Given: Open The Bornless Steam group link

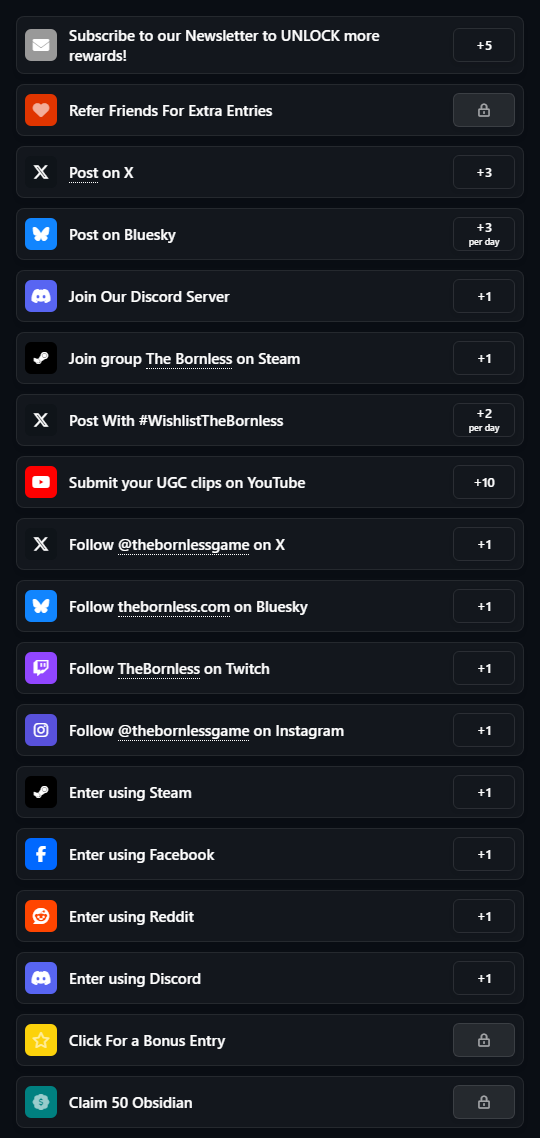Looking at the screenshot, I should [x=189, y=359].
